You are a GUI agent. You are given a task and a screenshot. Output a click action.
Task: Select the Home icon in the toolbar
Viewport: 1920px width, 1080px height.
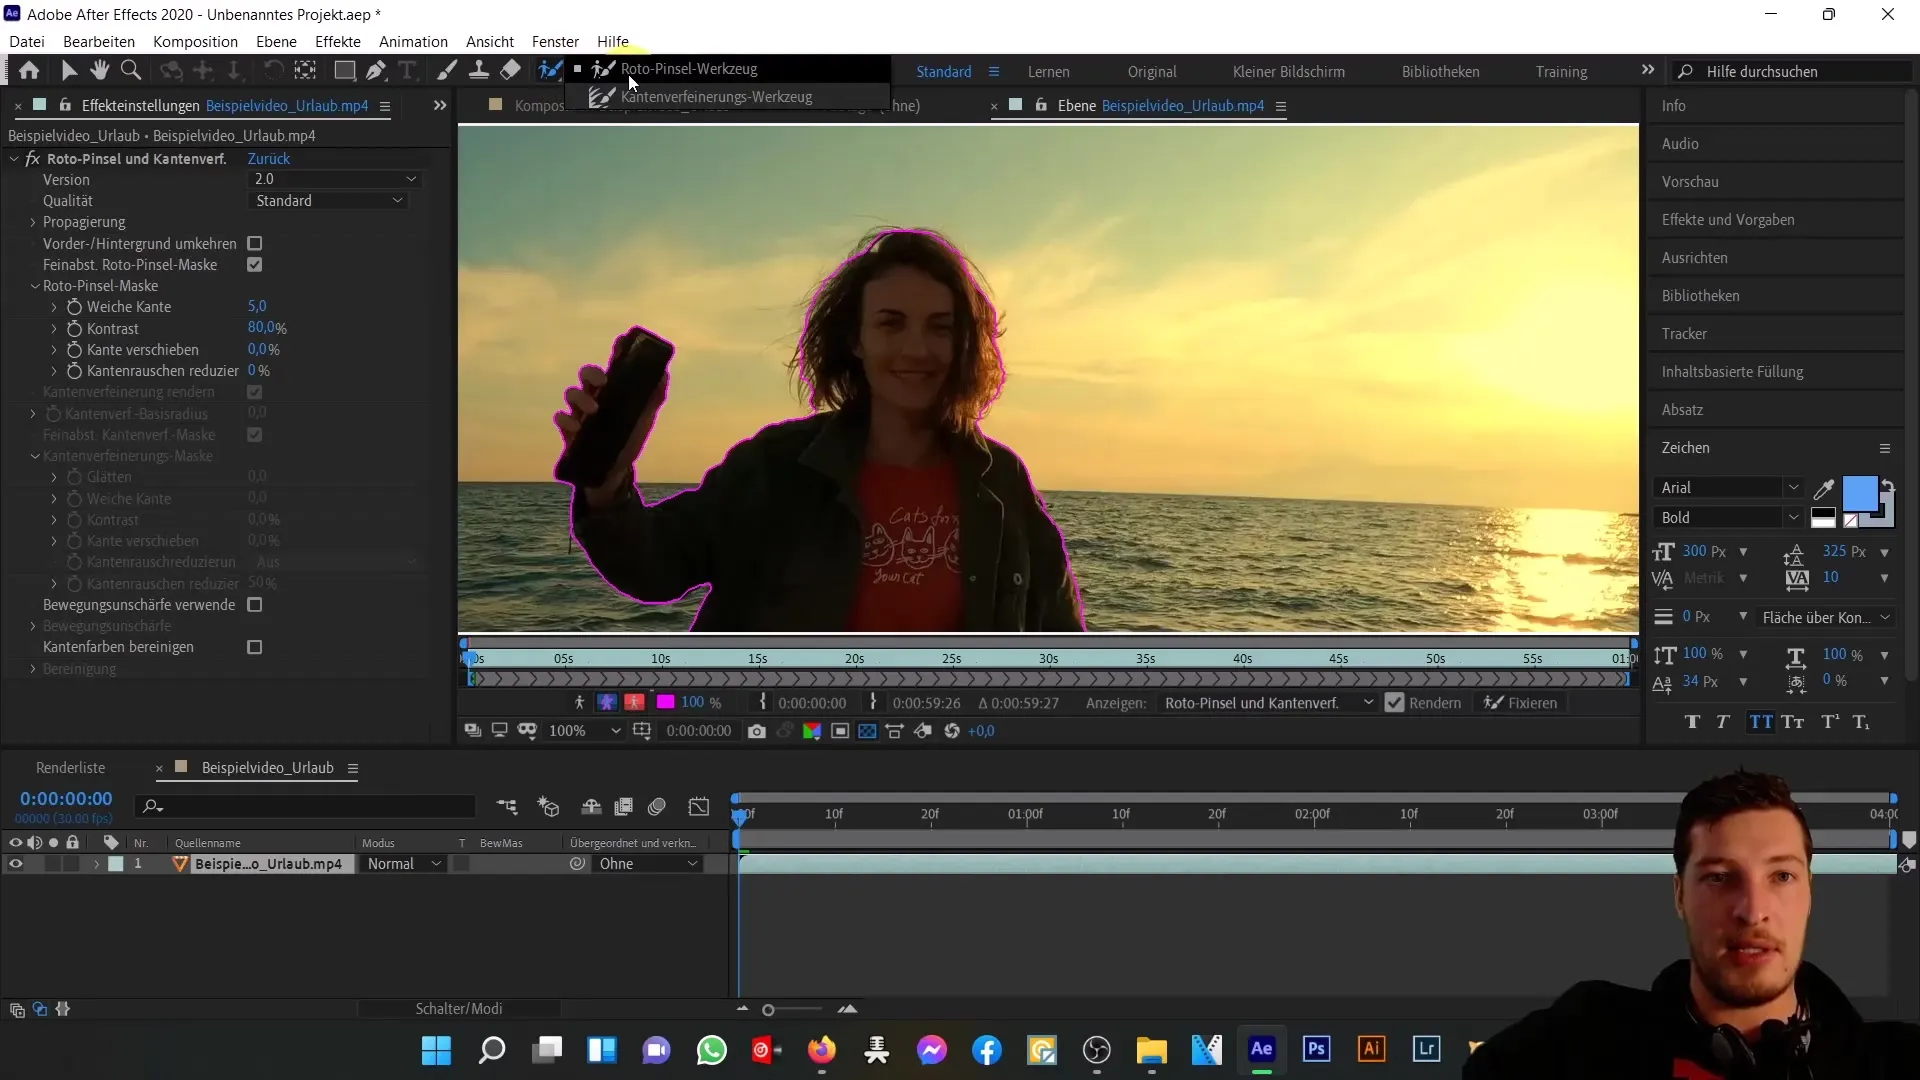29,70
